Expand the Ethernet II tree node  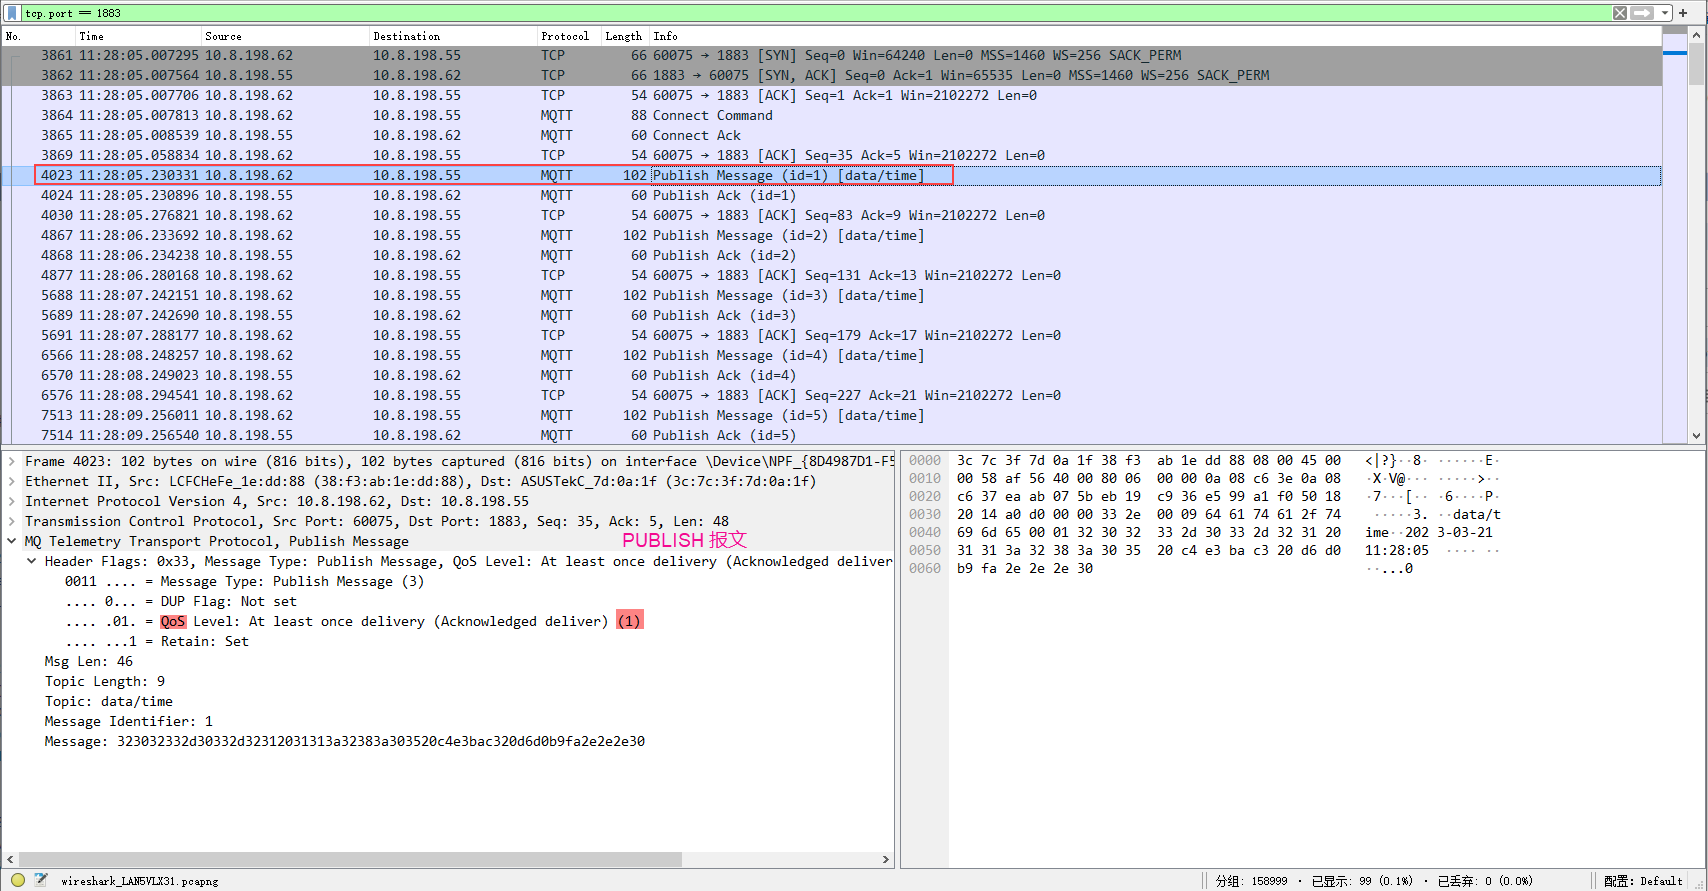[x=12, y=481]
